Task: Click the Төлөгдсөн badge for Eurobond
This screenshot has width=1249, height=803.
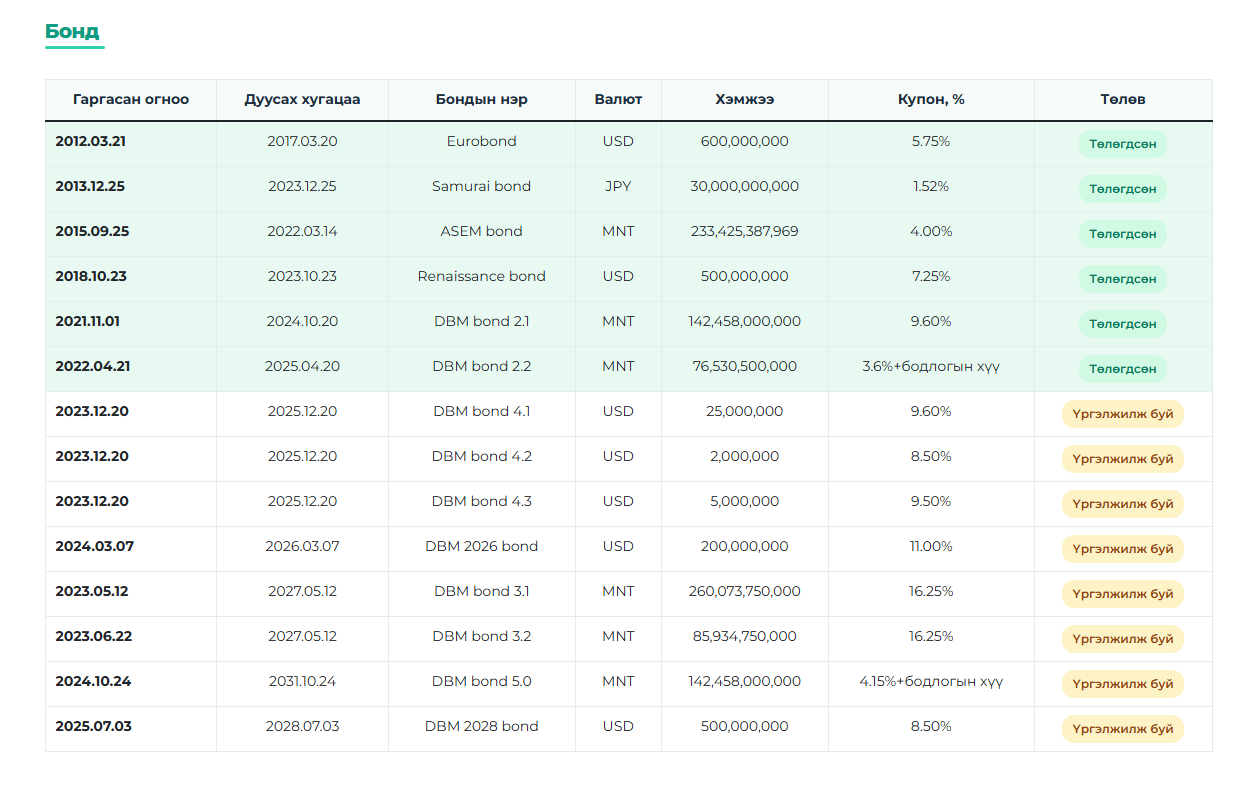Action: pos(1122,144)
